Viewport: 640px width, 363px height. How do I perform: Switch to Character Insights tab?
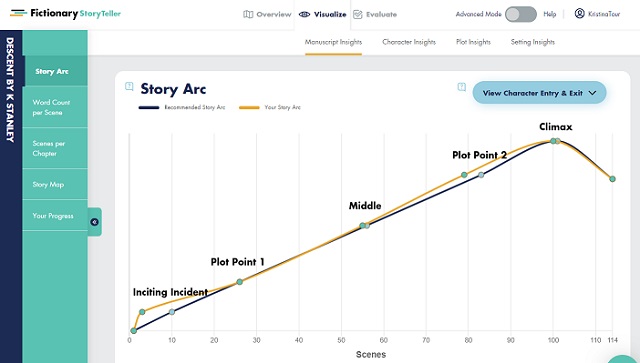[409, 42]
